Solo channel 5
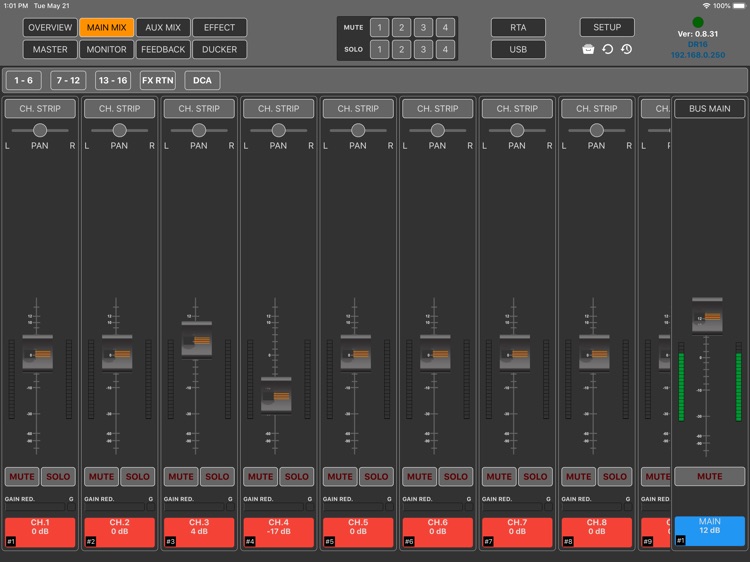750x562 pixels. (376, 476)
